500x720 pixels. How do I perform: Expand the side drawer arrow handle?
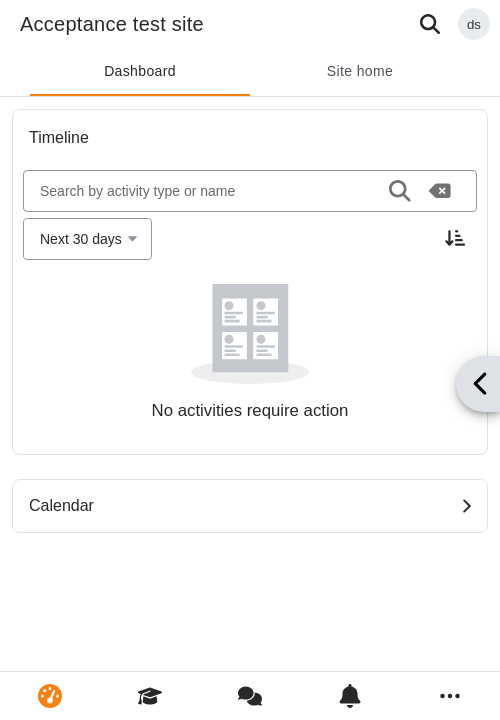(478, 384)
